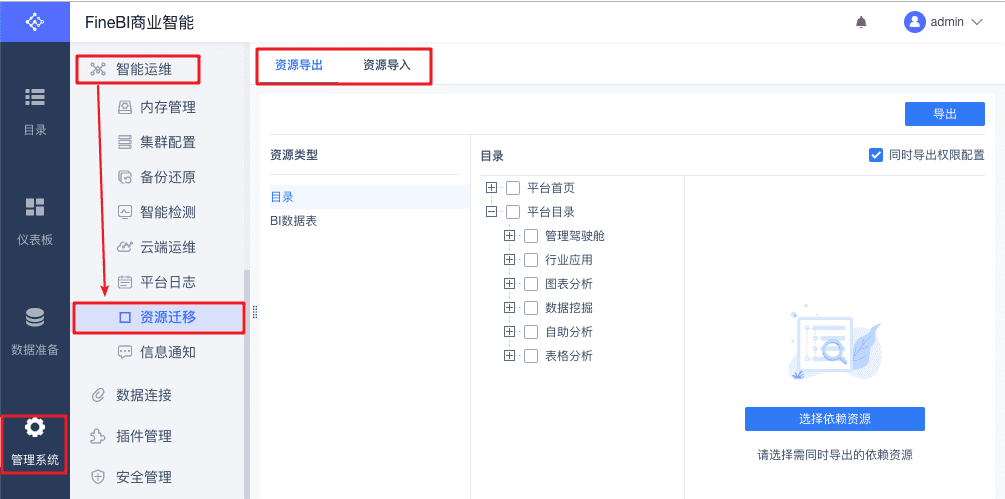
Task: Select BI数据表 resource type
Action: (x=293, y=220)
